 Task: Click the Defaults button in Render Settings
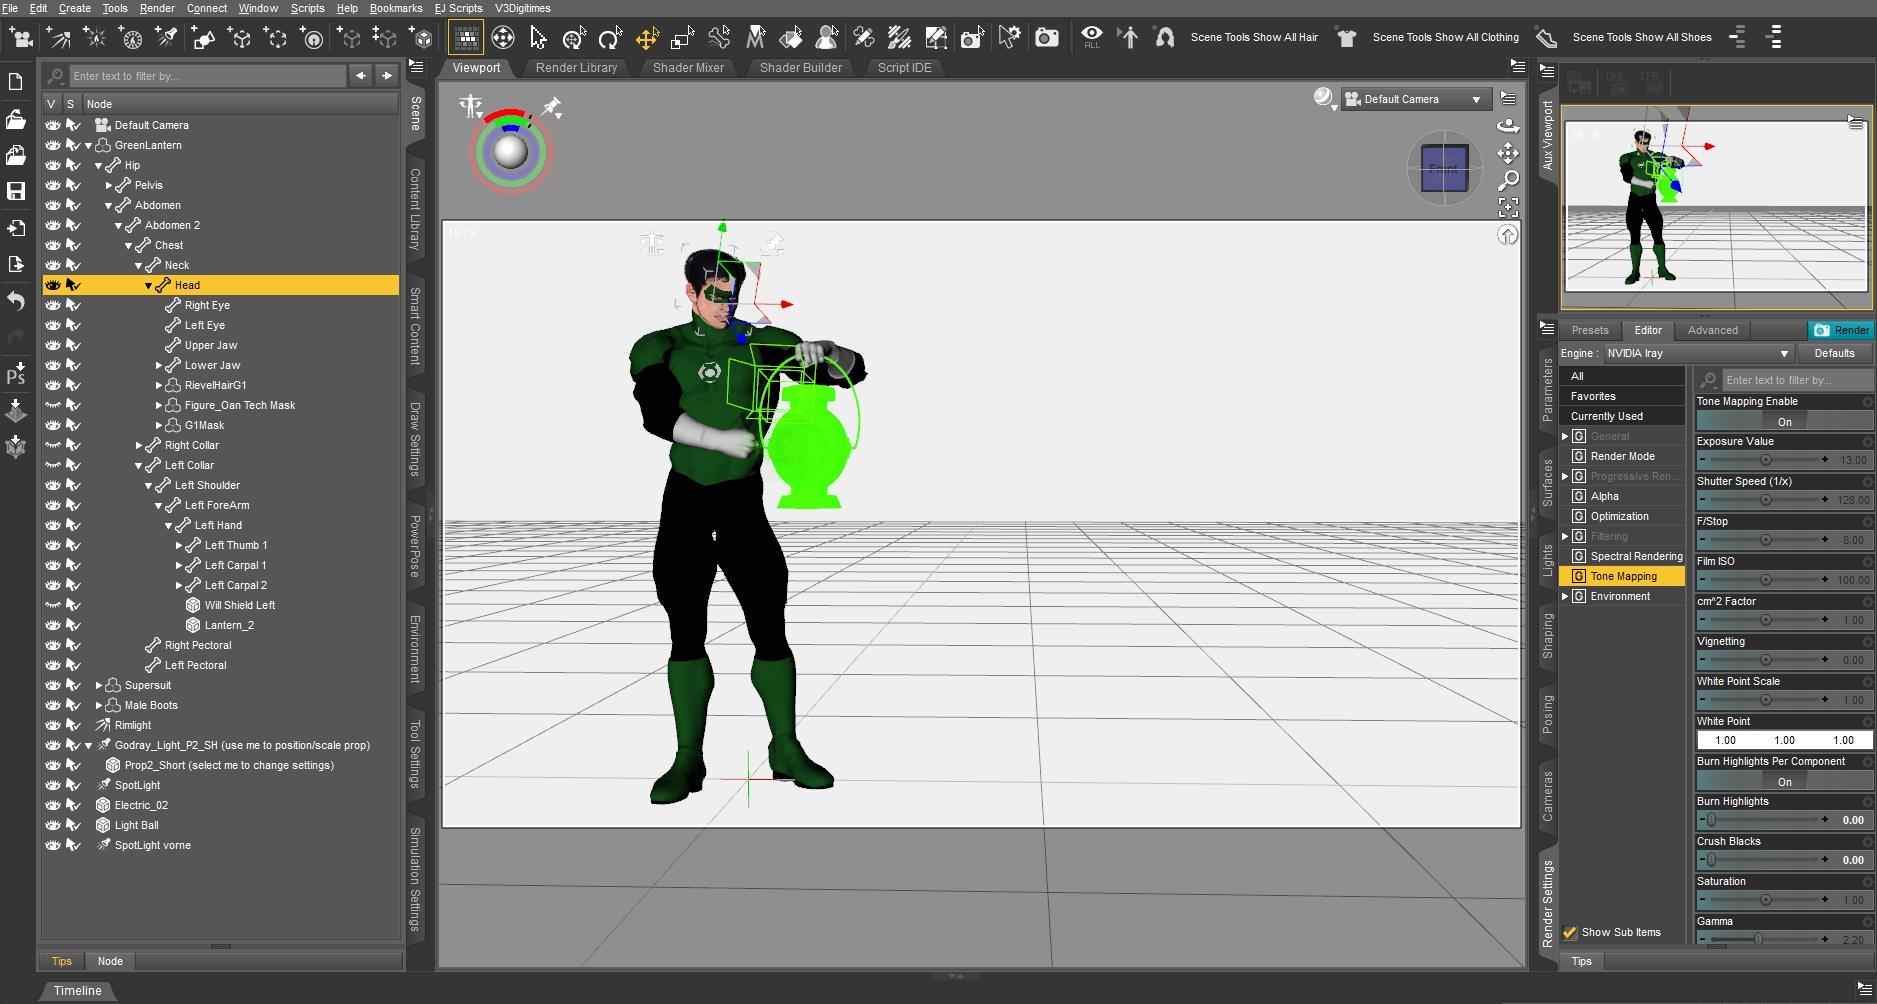[x=1834, y=353]
